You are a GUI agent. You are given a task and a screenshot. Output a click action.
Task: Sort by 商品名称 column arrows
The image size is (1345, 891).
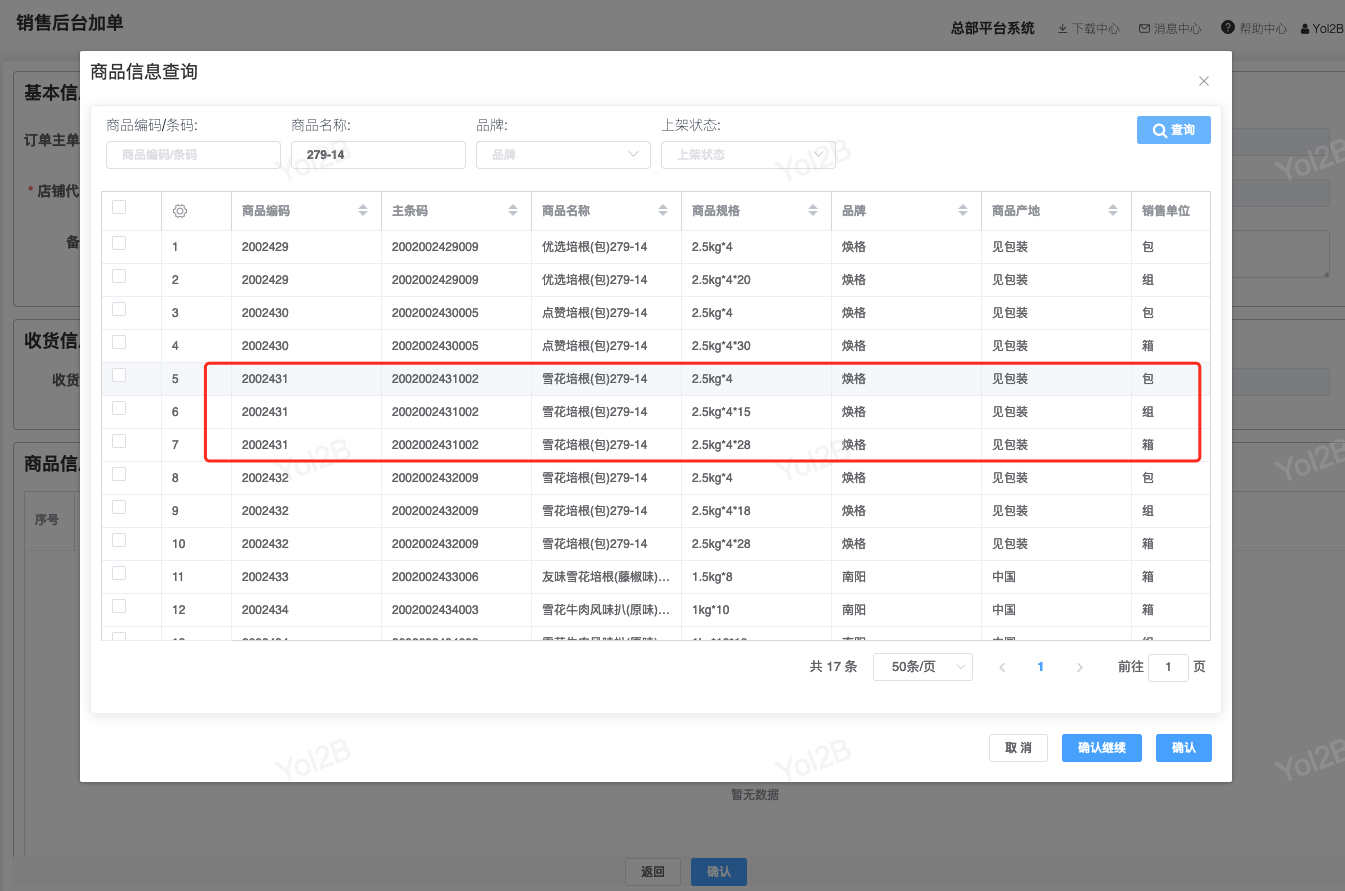pyautogui.click(x=662, y=211)
